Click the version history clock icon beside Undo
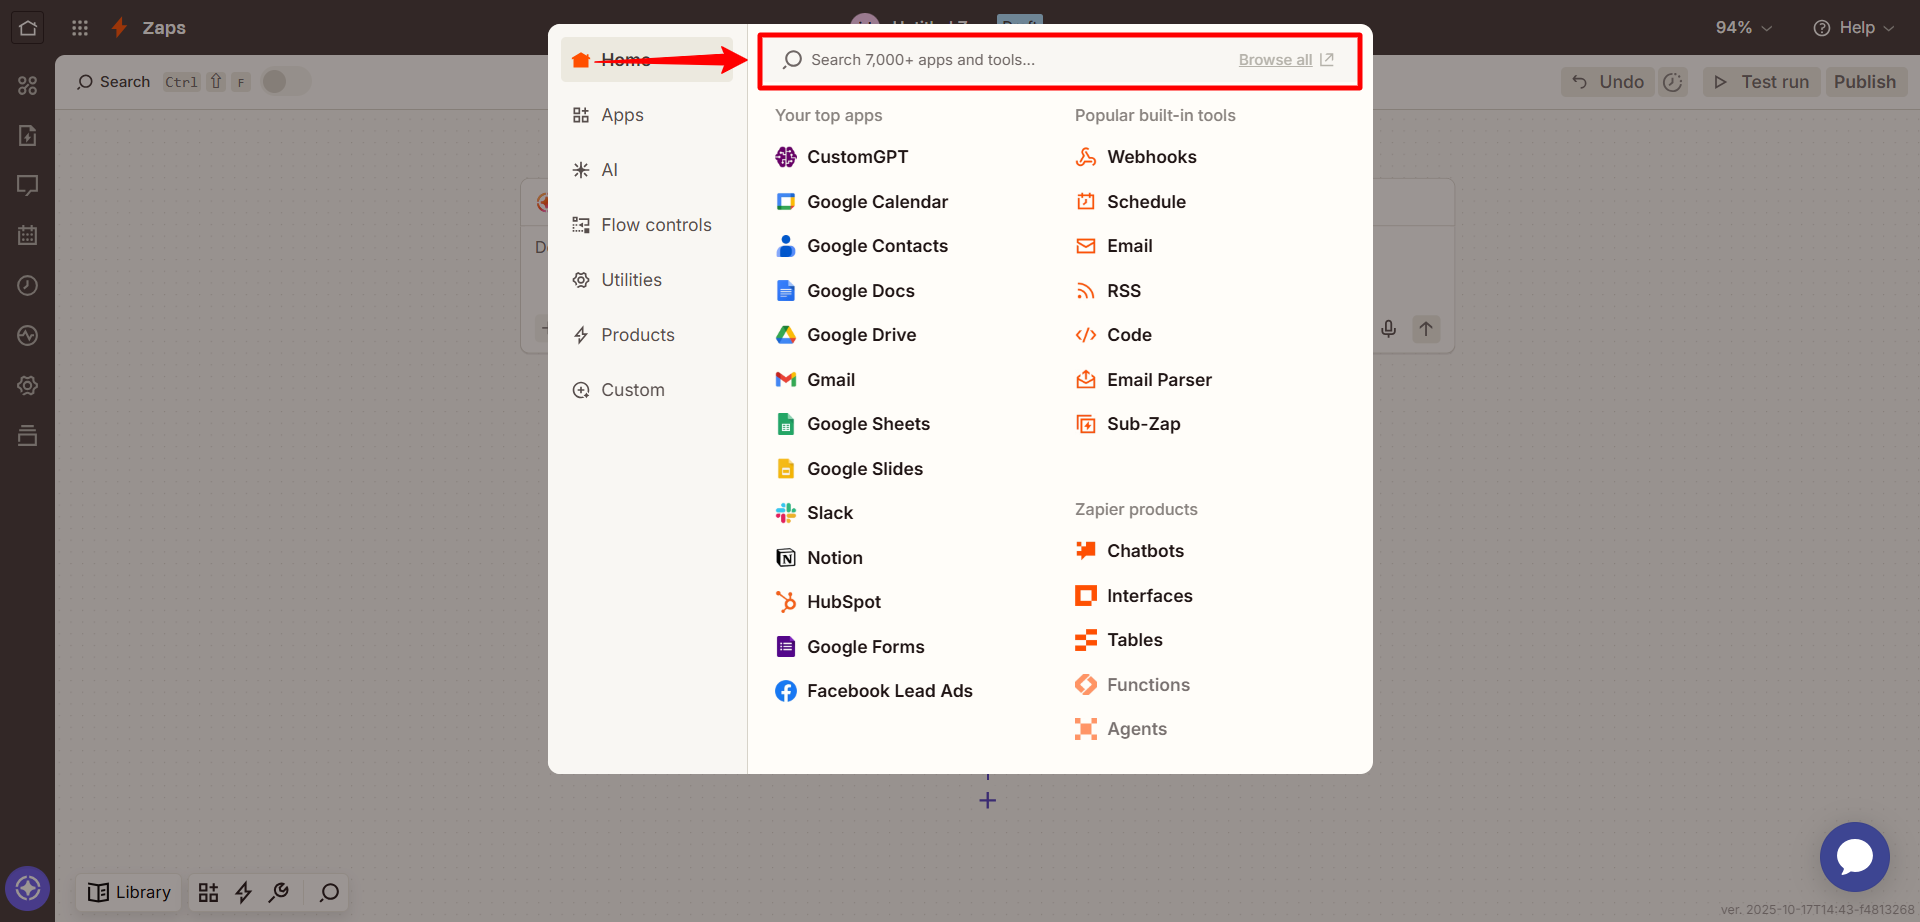1920x922 pixels. [1673, 82]
